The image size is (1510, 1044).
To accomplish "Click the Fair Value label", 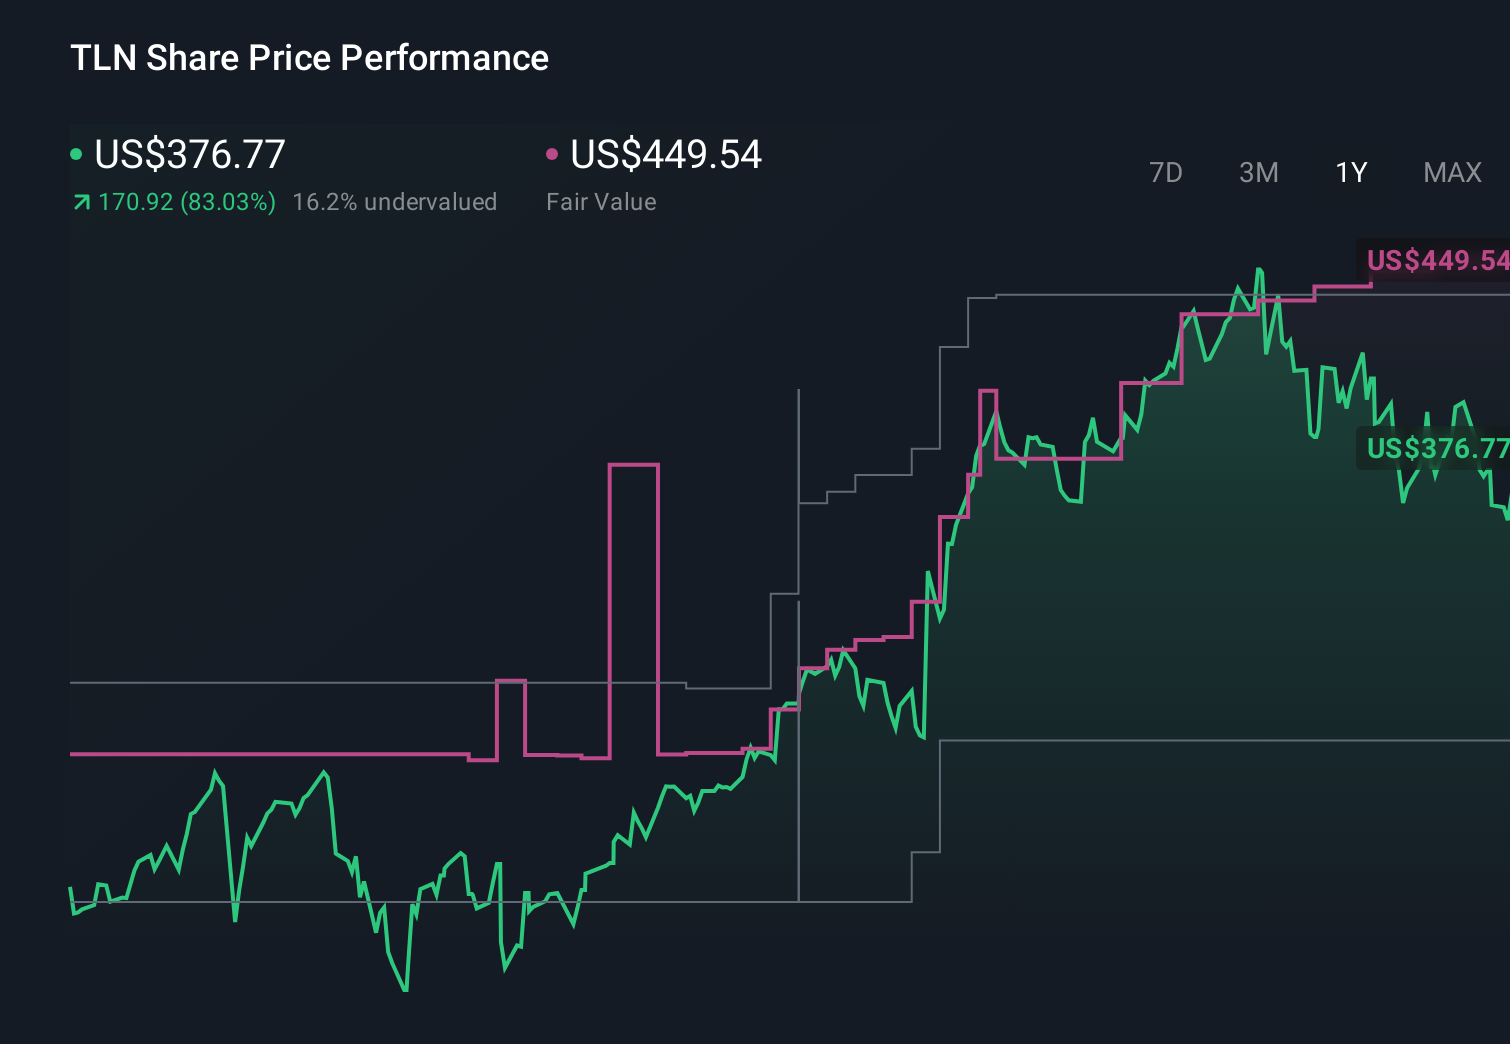I will (x=601, y=201).
